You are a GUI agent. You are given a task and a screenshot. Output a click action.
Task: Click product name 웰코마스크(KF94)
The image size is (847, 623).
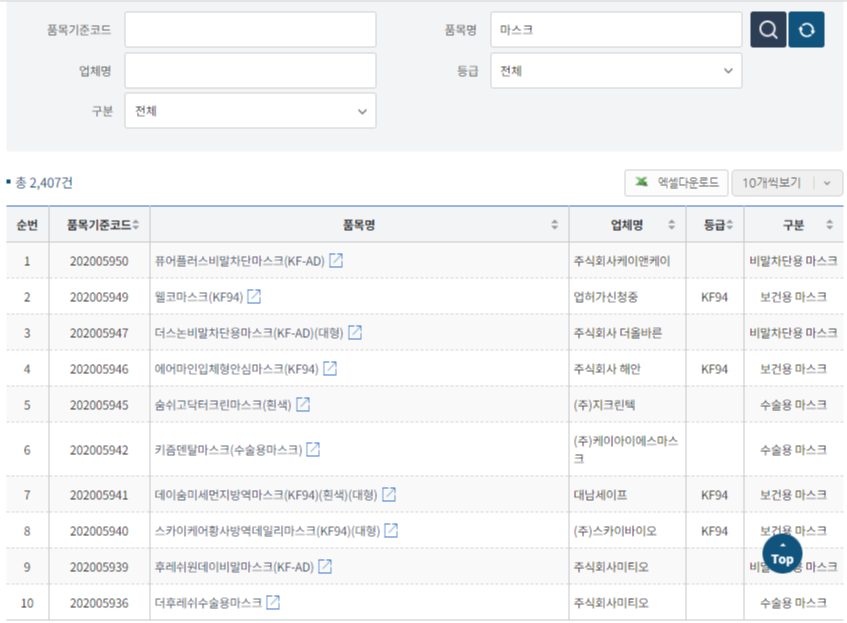click(198, 297)
